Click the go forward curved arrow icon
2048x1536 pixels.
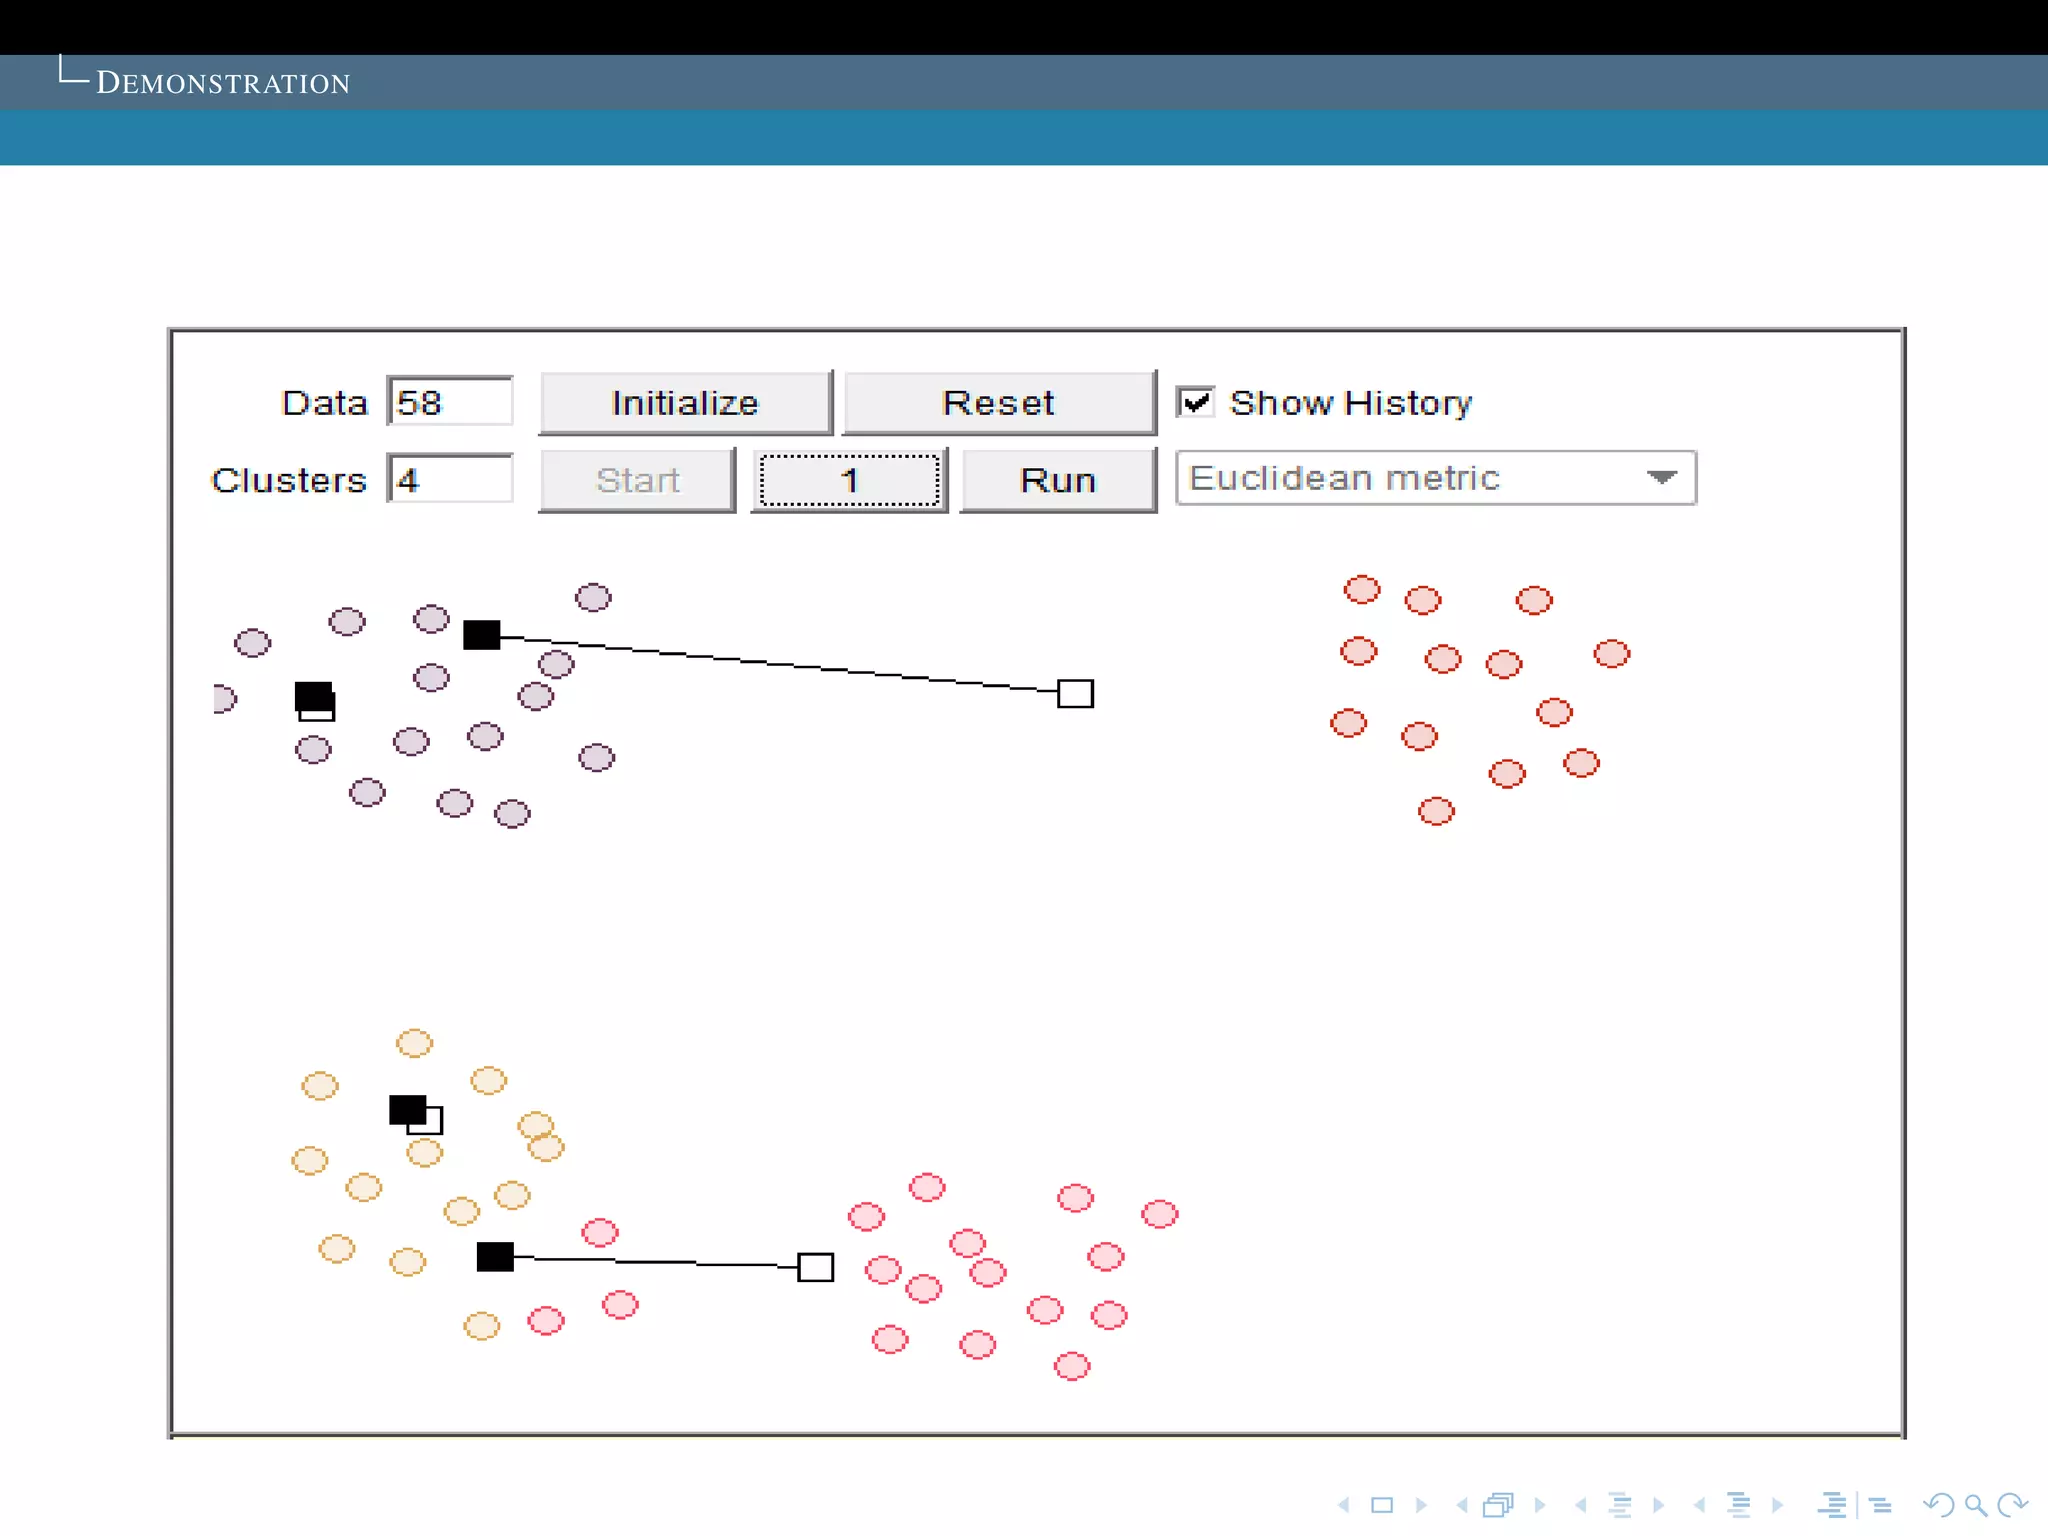[x=2012, y=1505]
